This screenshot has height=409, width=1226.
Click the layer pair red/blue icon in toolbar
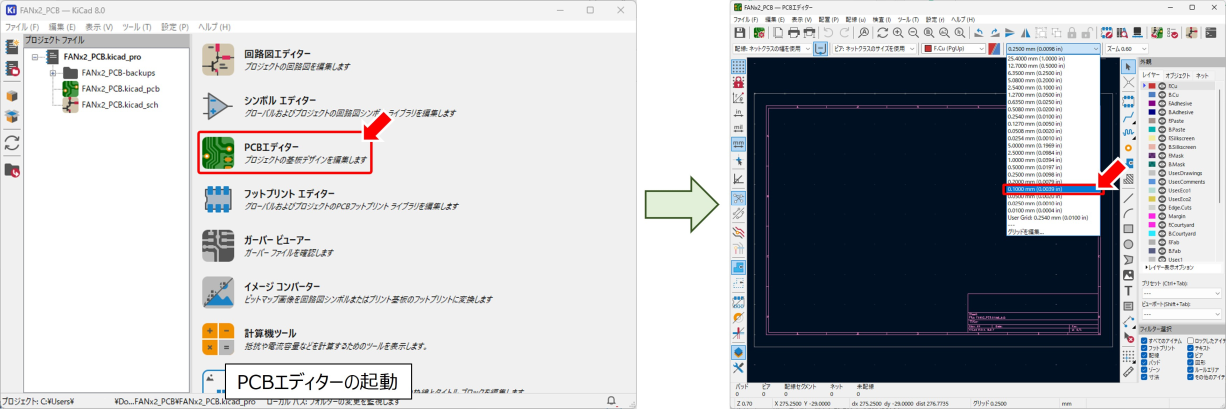[x=995, y=48]
